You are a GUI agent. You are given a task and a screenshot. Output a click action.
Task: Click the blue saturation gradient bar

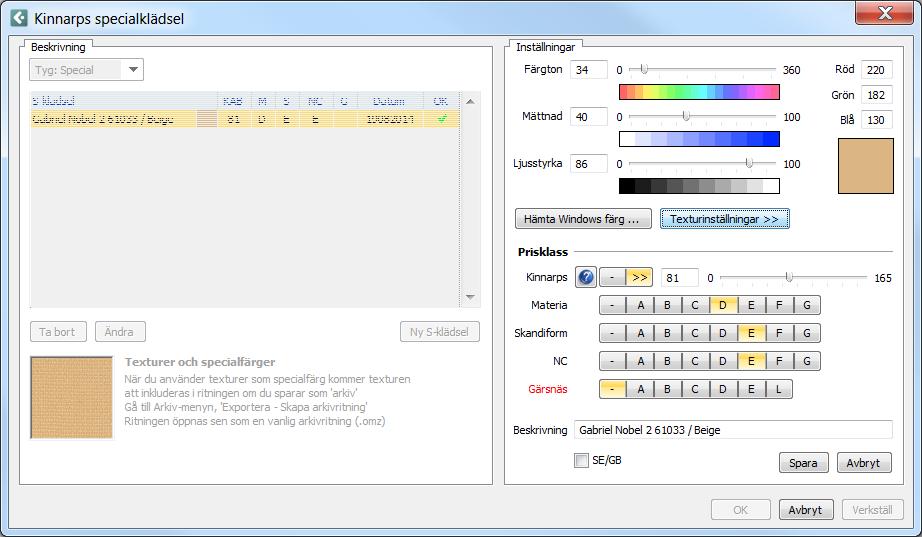(699, 139)
